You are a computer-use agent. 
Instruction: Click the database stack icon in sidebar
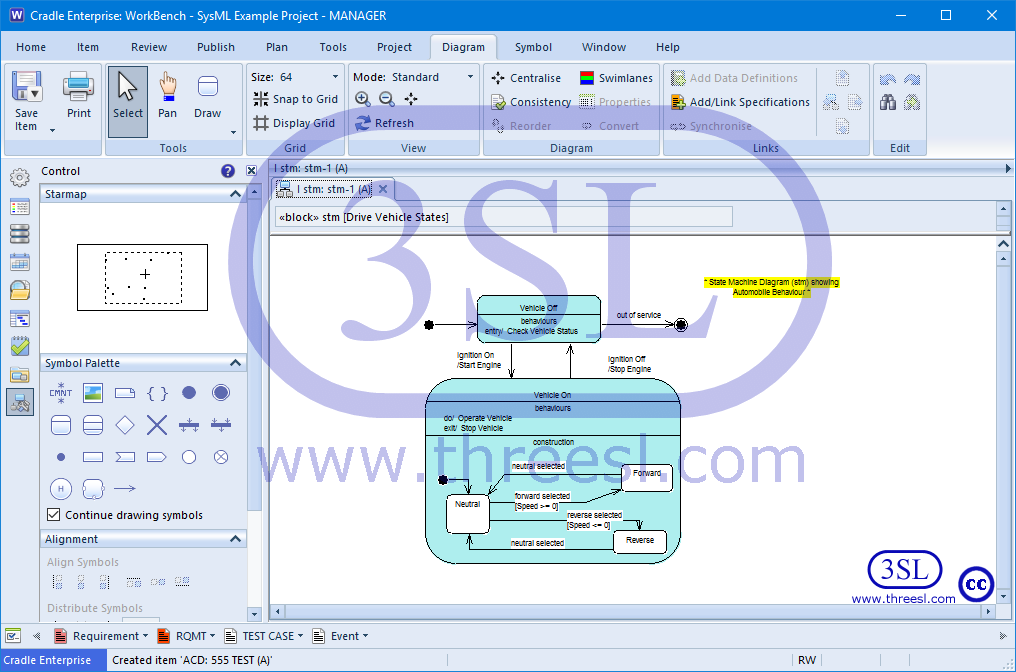(19, 234)
